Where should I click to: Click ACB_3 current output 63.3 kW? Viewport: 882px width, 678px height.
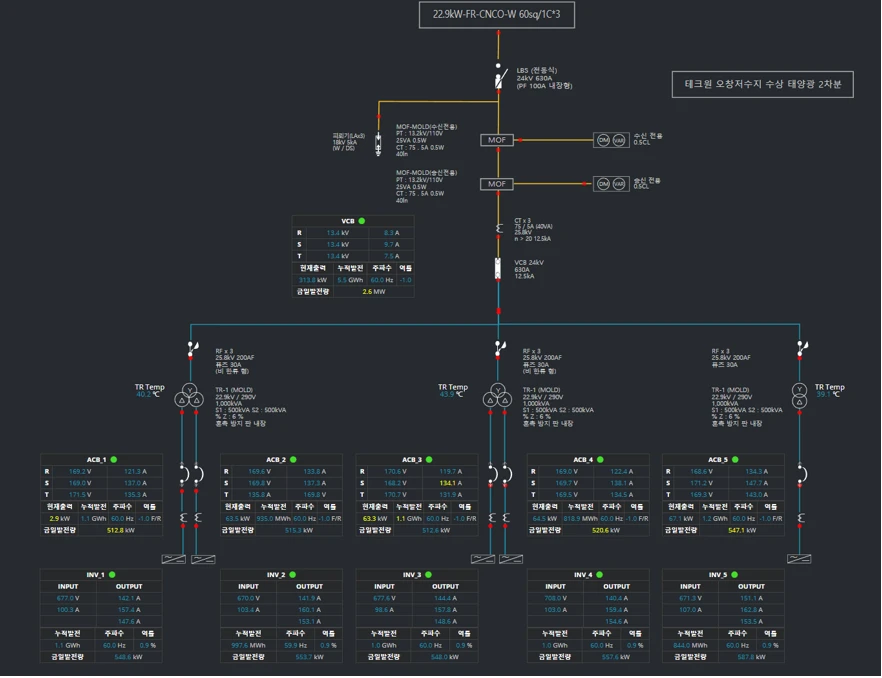[x=374, y=518]
